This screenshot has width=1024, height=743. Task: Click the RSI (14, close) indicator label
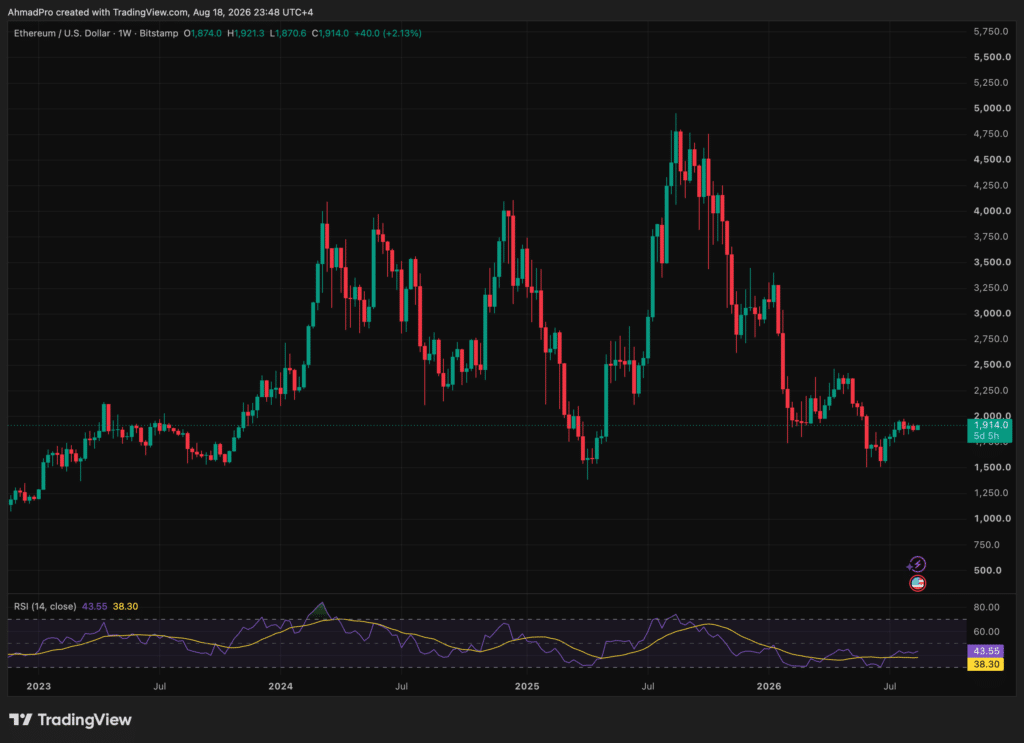point(45,607)
